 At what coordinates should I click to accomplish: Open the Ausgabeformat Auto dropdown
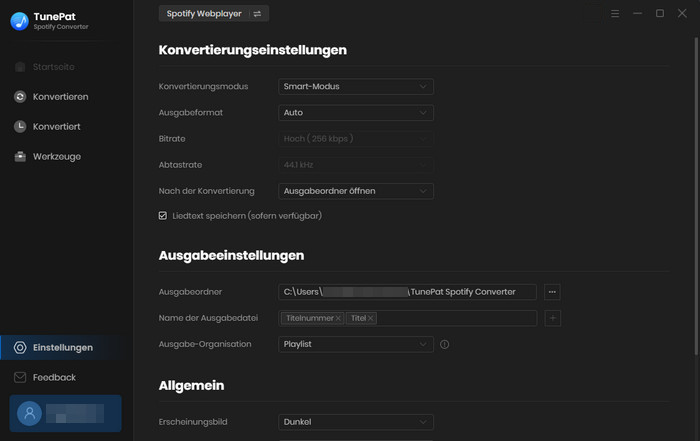click(x=356, y=113)
